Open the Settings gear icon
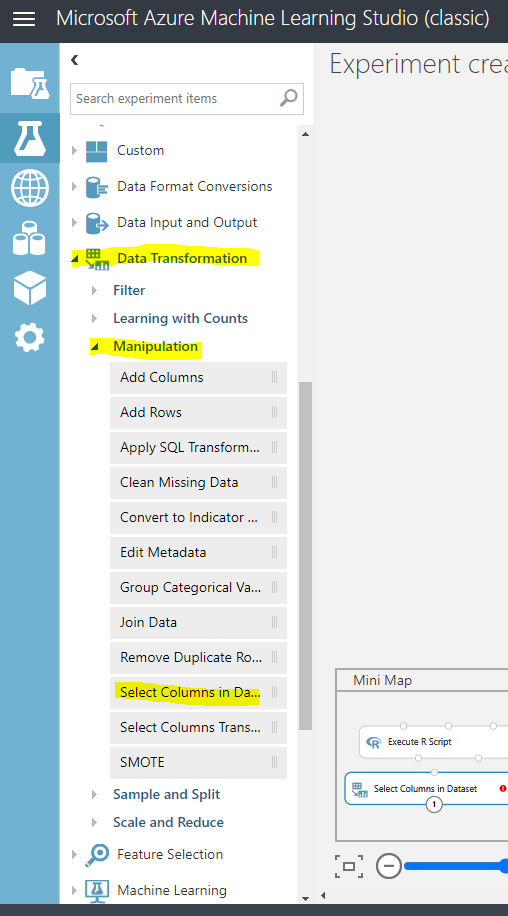The width and height of the screenshot is (508, 916). click(x=30, y=338)
